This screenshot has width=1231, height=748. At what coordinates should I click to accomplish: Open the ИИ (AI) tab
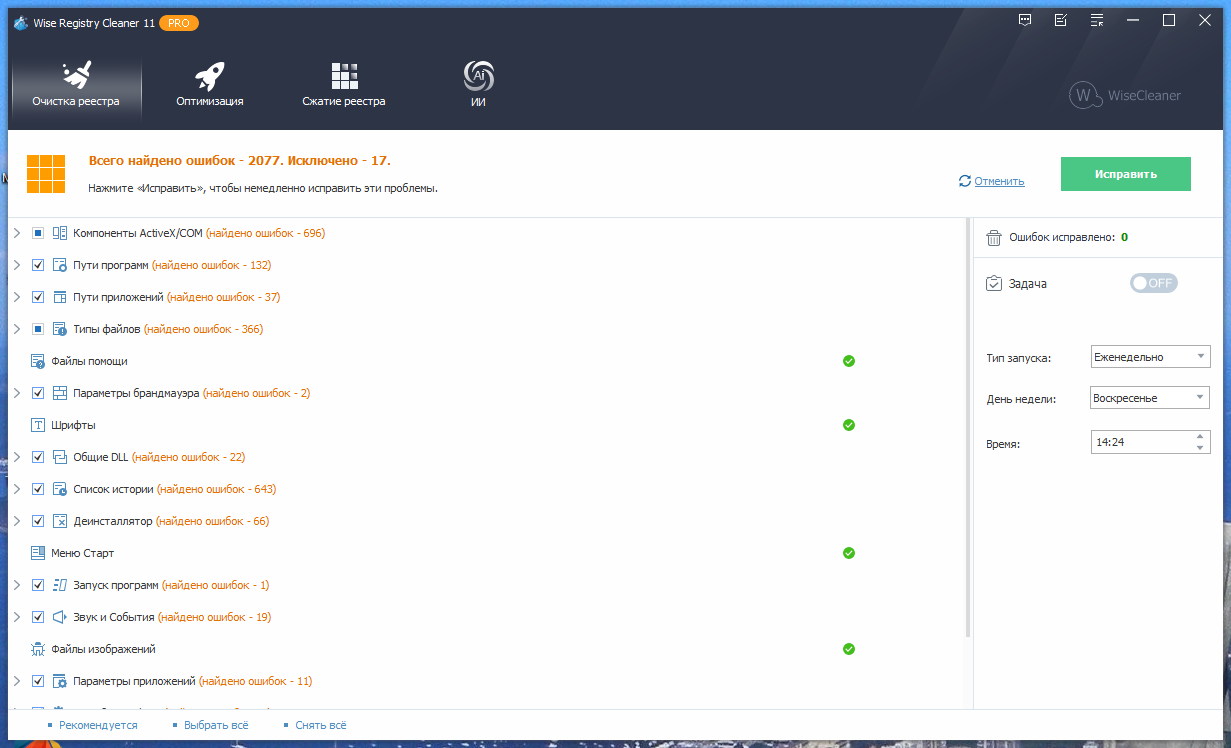(x=478, y=85)
